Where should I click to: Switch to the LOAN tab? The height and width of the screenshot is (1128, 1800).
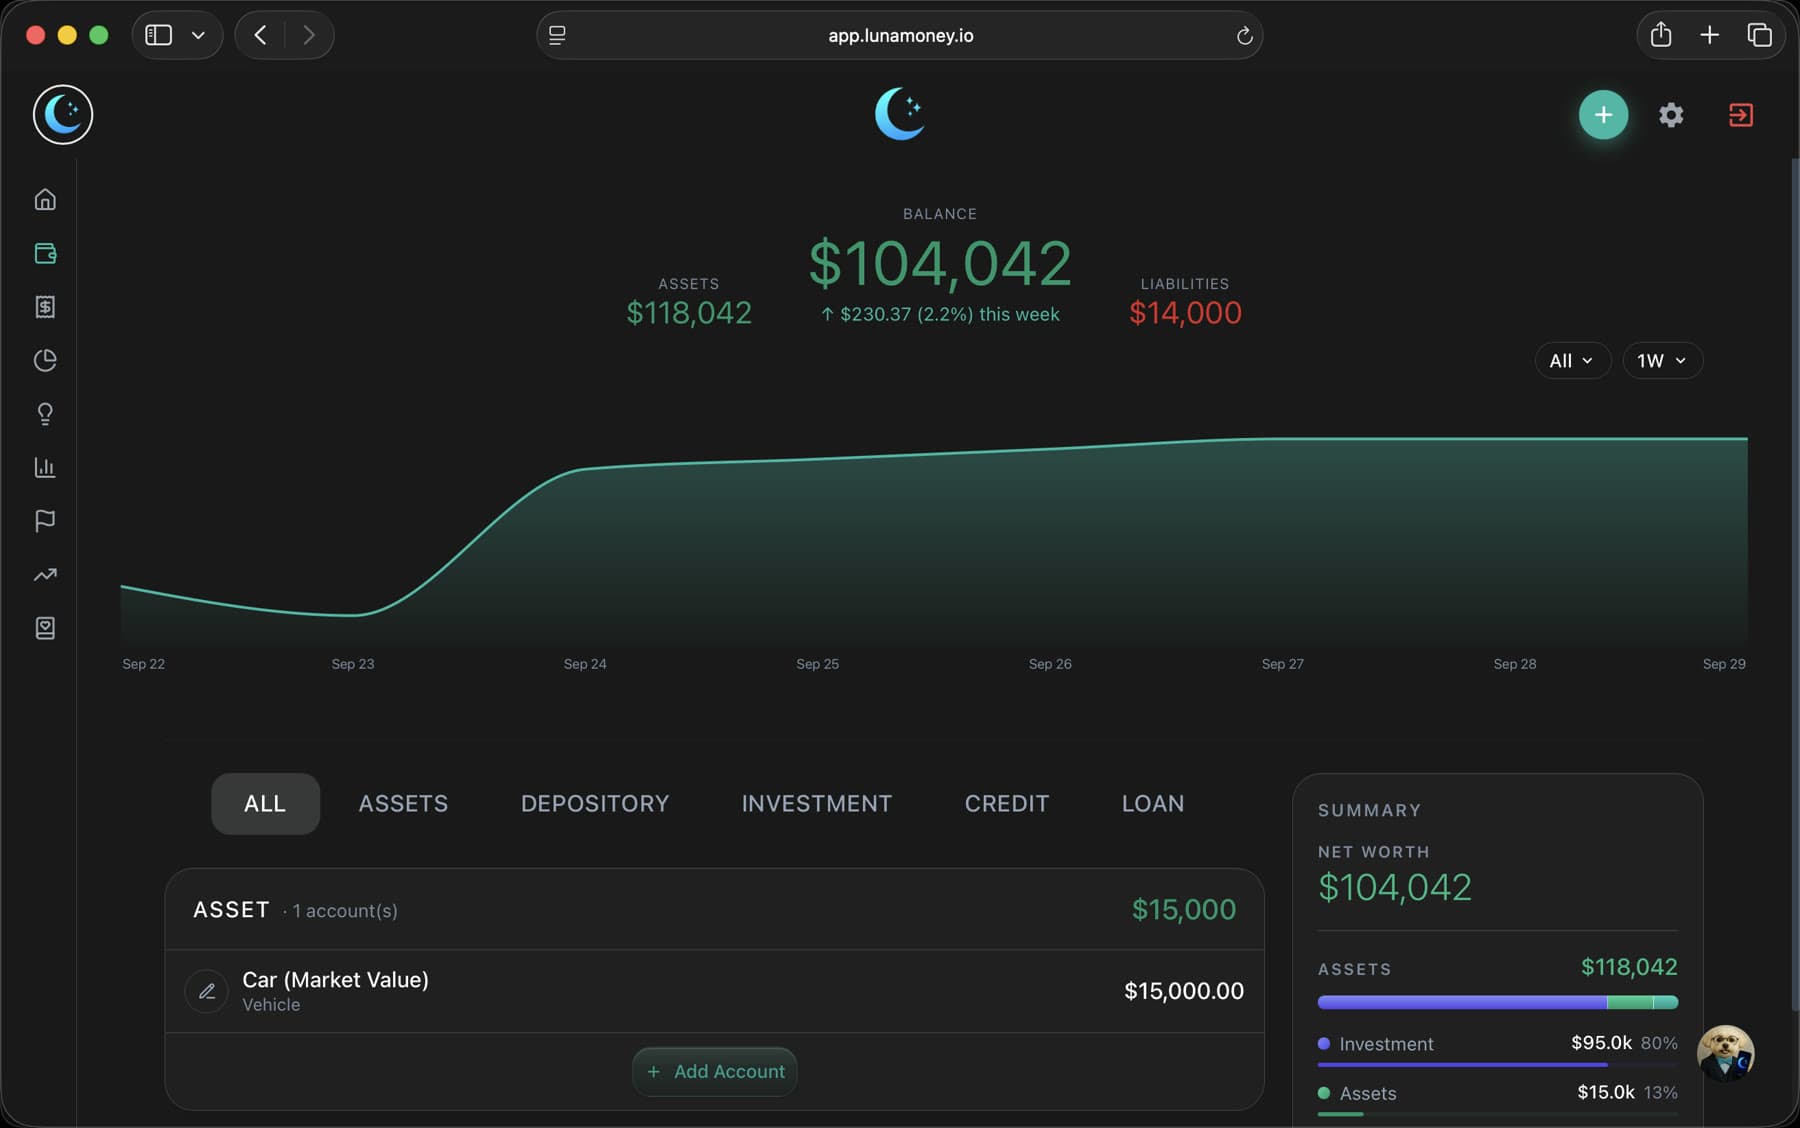click(x=1153, y=803)
